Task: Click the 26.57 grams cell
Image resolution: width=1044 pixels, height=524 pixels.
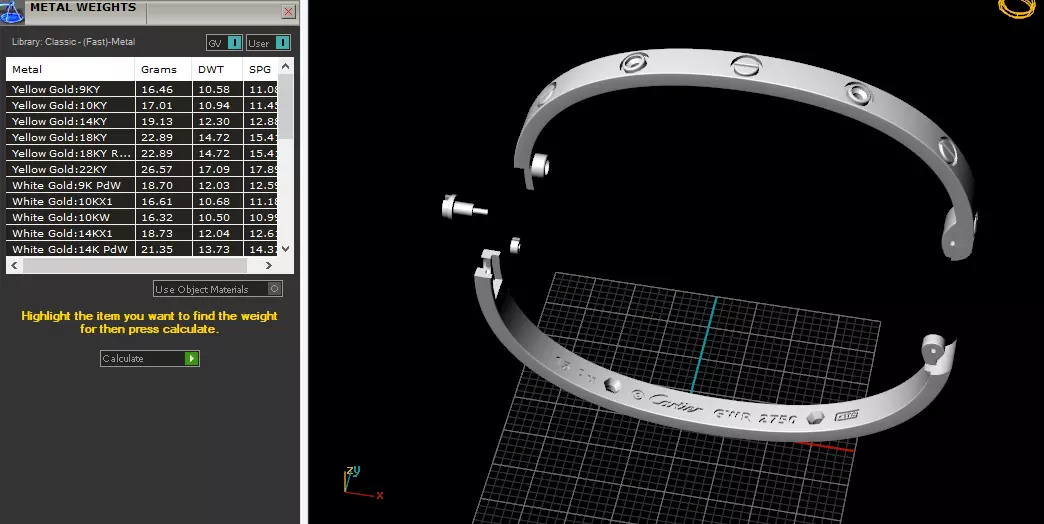Action: (x=164, y=169)
